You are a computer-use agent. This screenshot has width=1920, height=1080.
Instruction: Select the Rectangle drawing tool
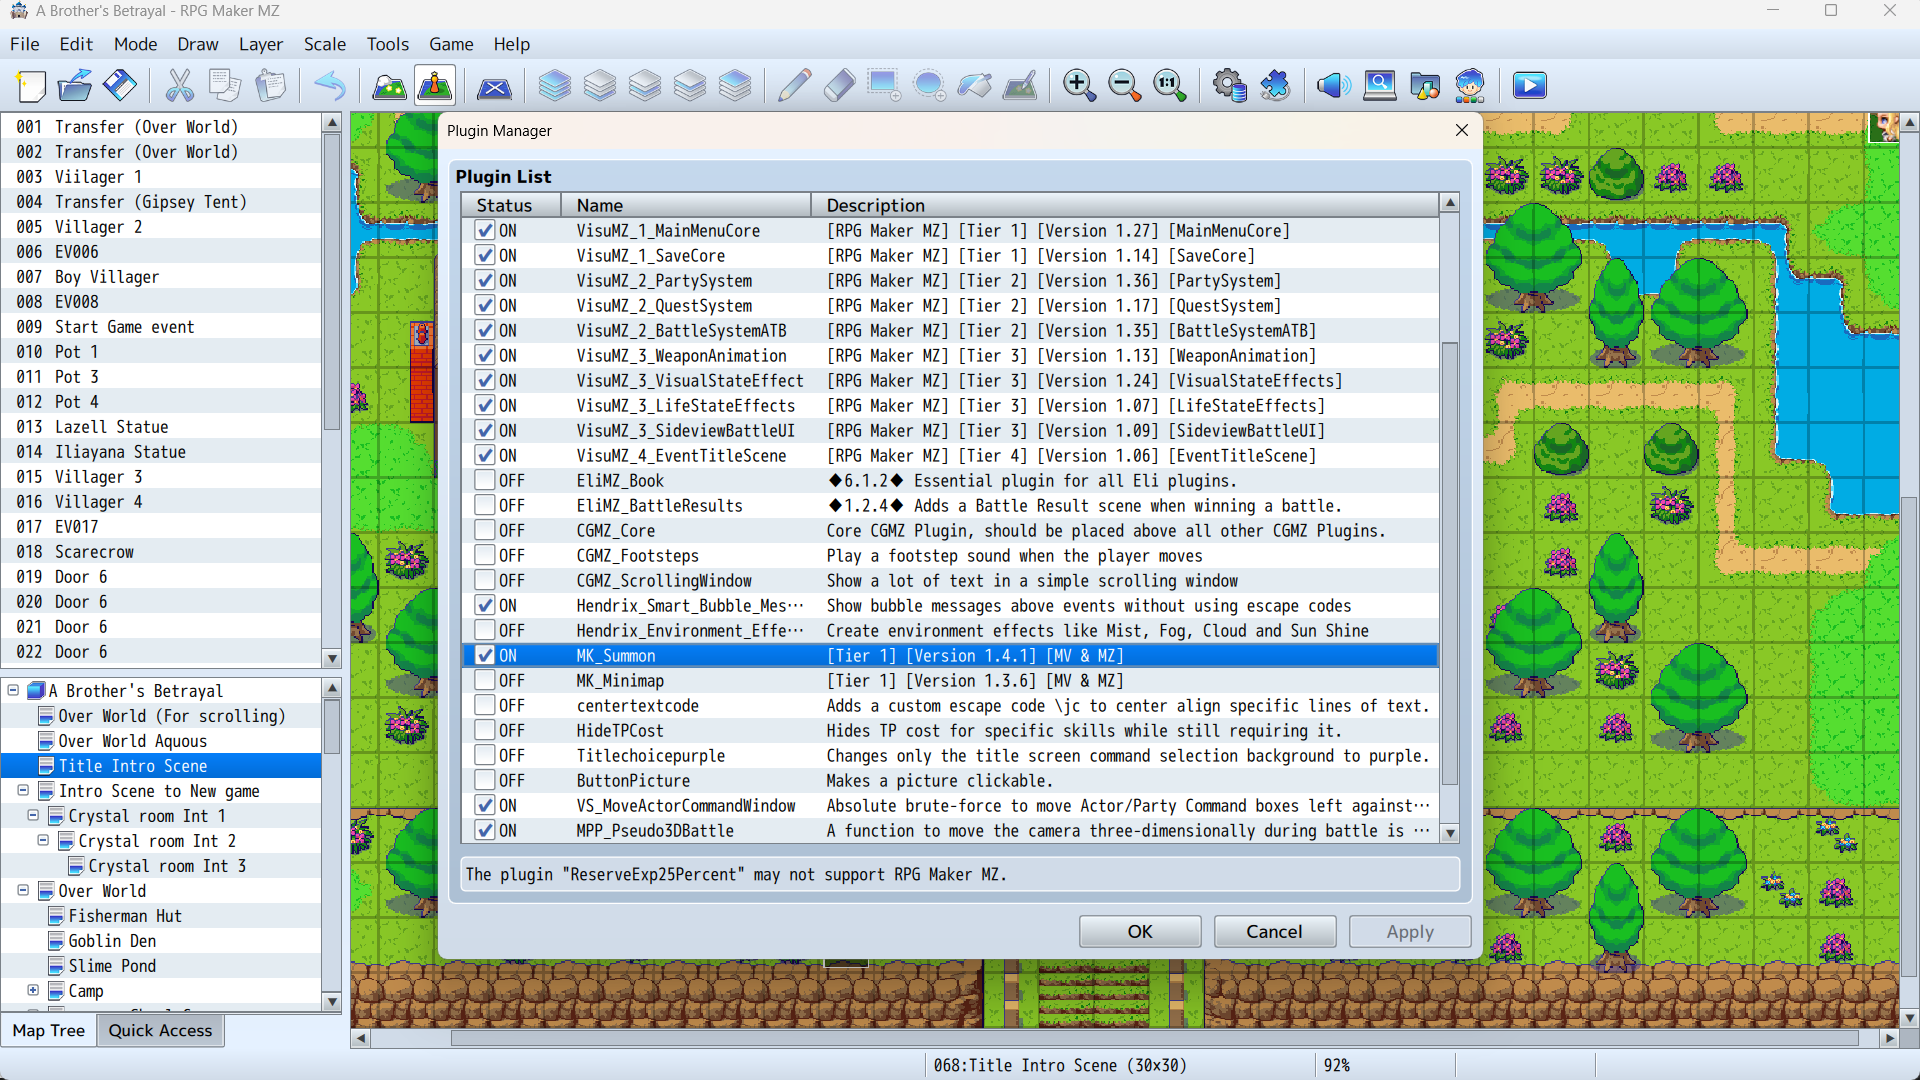(x=884, y=86)
